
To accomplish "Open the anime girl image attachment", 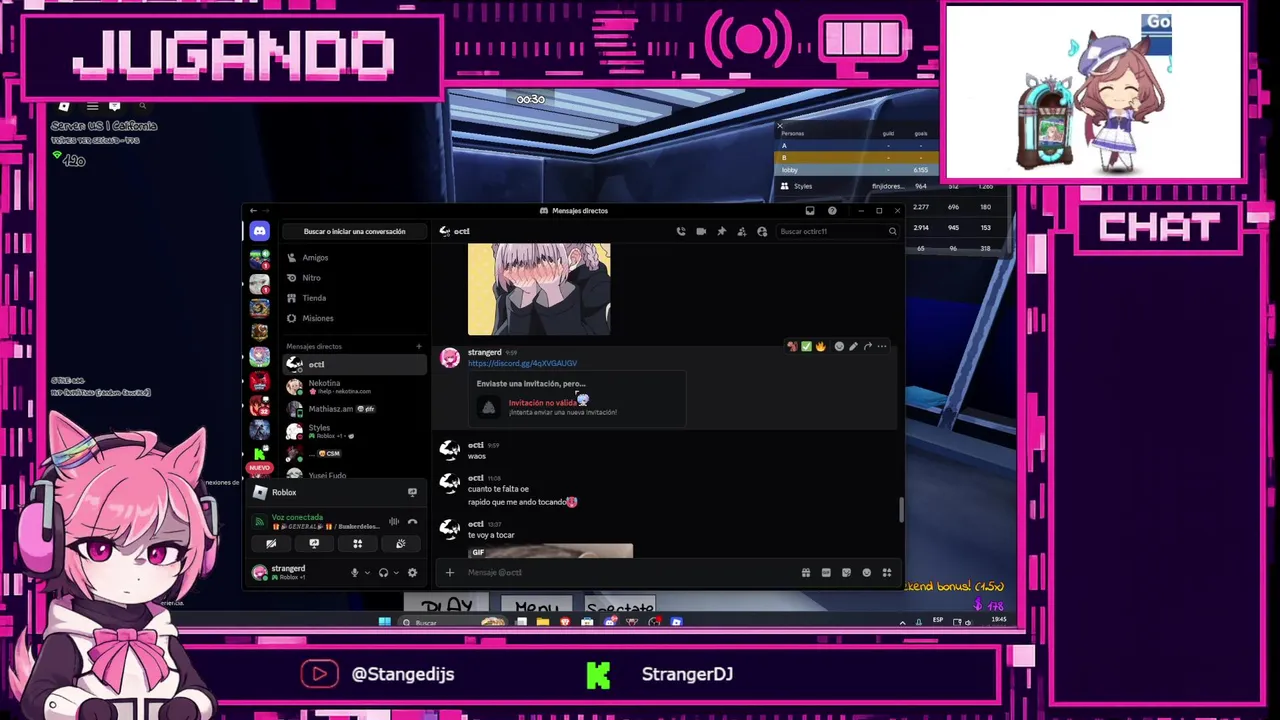I will coord(539,289).
